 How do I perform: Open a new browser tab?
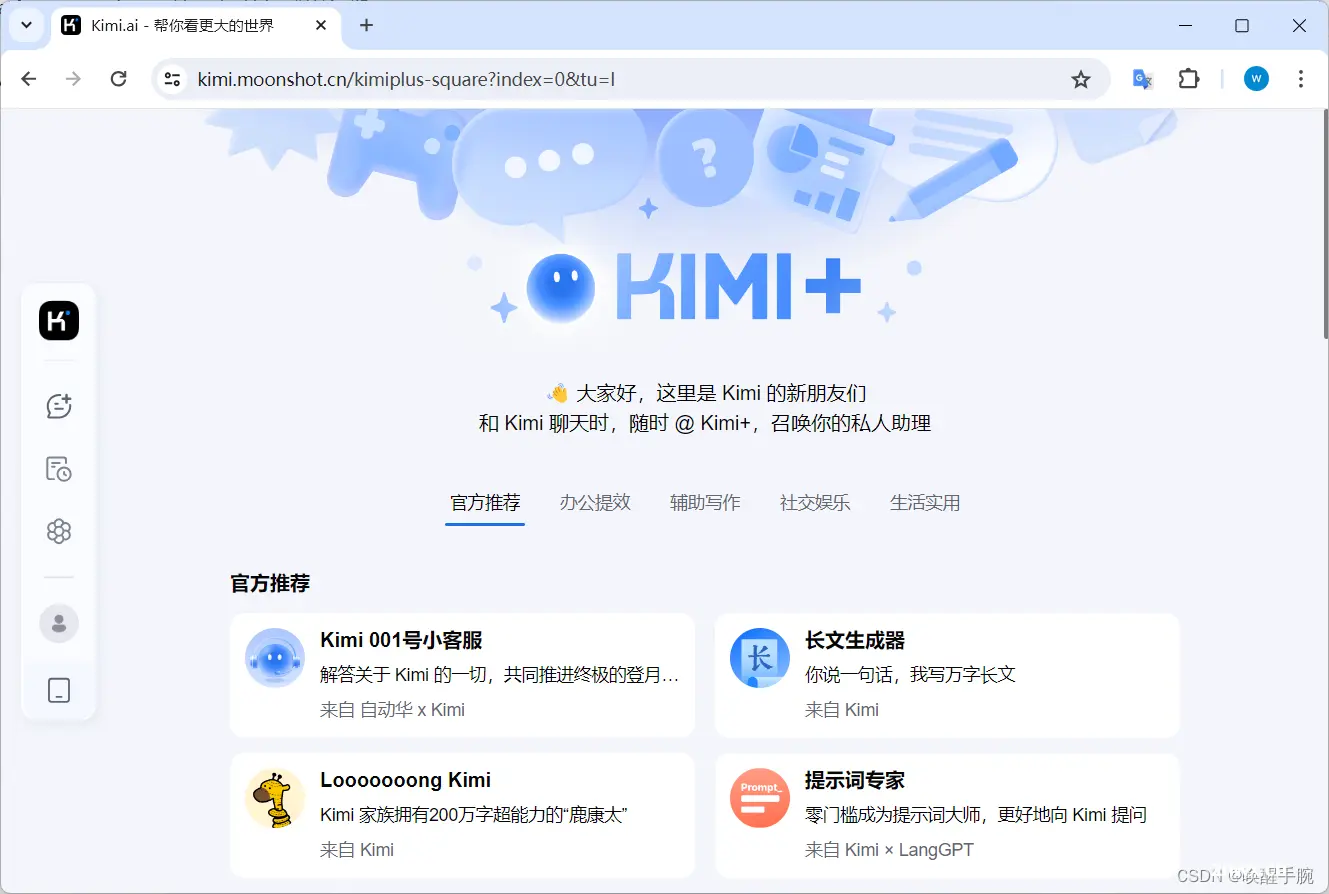click(366, 25)
